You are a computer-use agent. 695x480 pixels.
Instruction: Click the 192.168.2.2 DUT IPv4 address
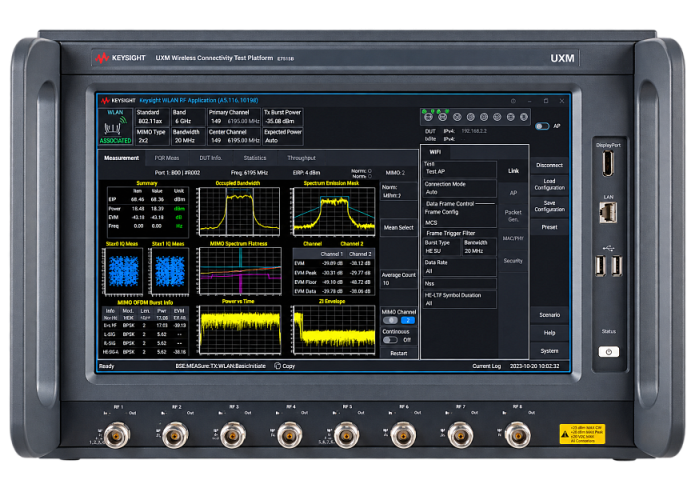tap(474, 131)
